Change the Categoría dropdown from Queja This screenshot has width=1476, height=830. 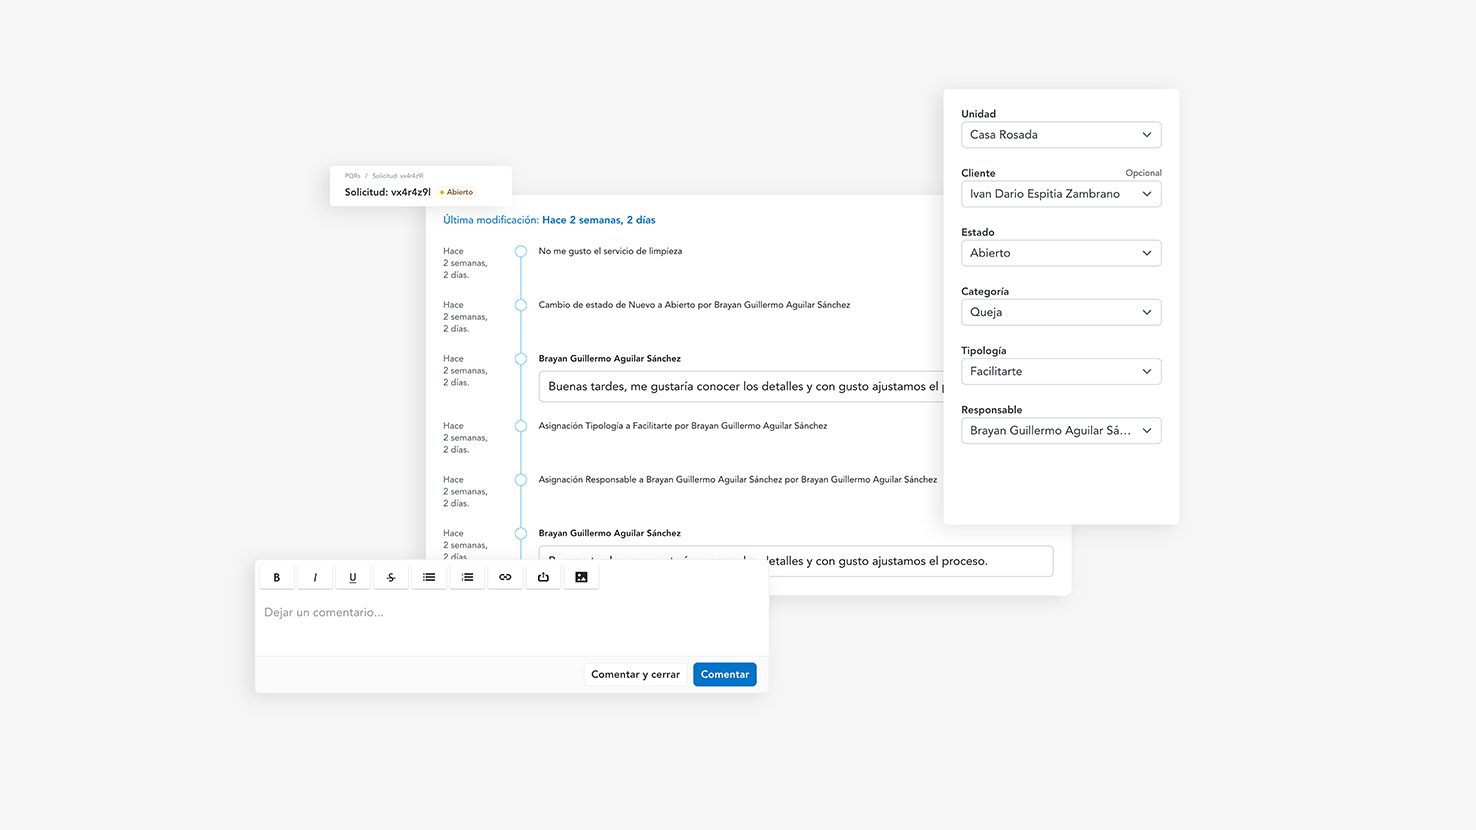coord(1060,312)
